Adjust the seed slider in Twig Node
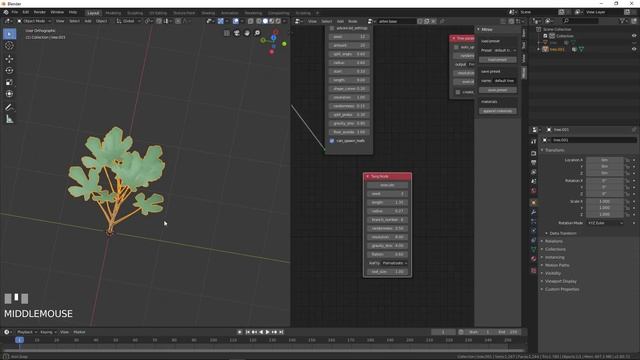 [387, 194]
